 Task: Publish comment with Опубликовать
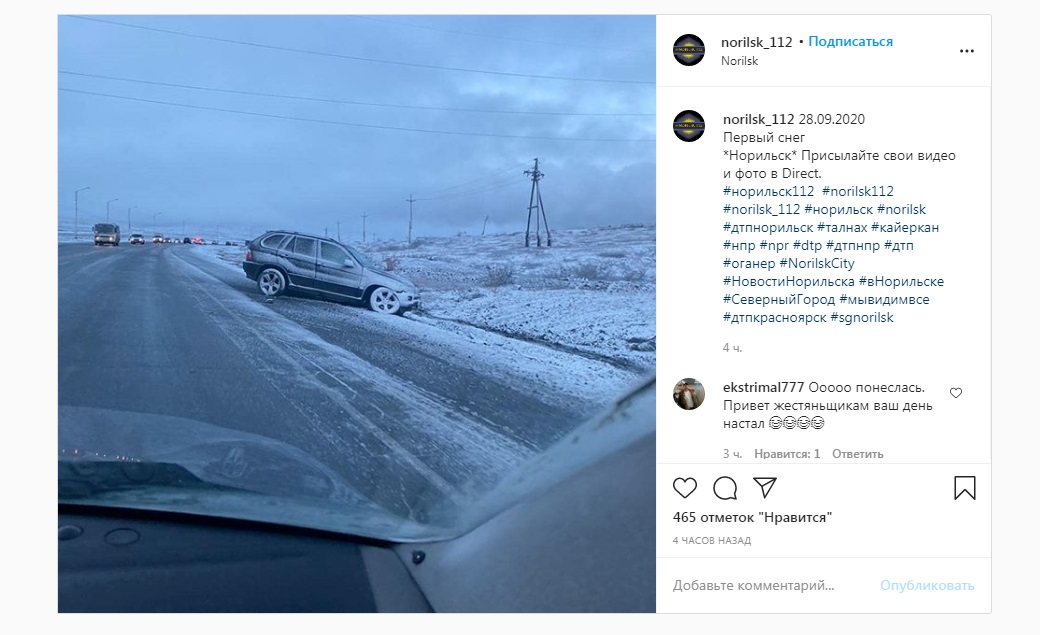[x=927, y=585]
